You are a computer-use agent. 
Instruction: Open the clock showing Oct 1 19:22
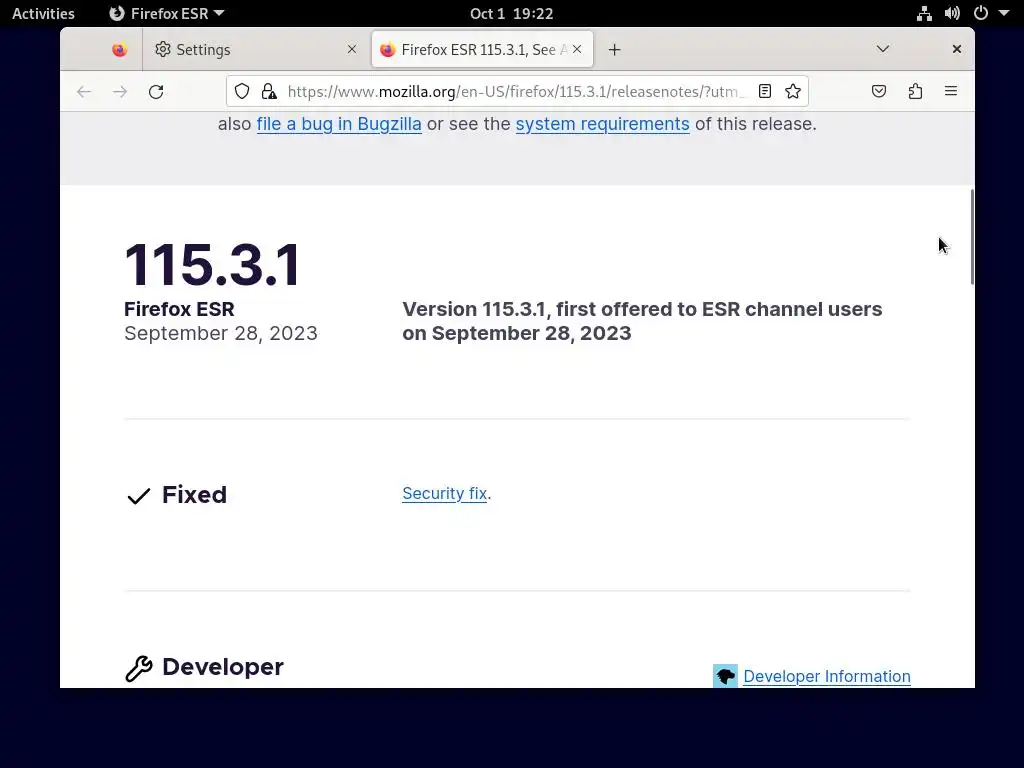(x=511, y=13)
